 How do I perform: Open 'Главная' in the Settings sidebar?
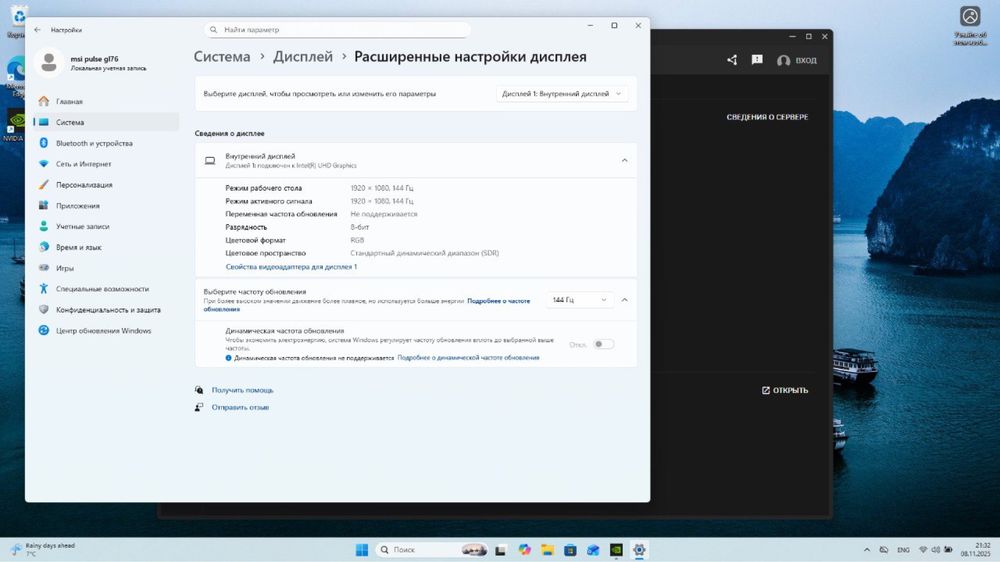pos(106,101)
